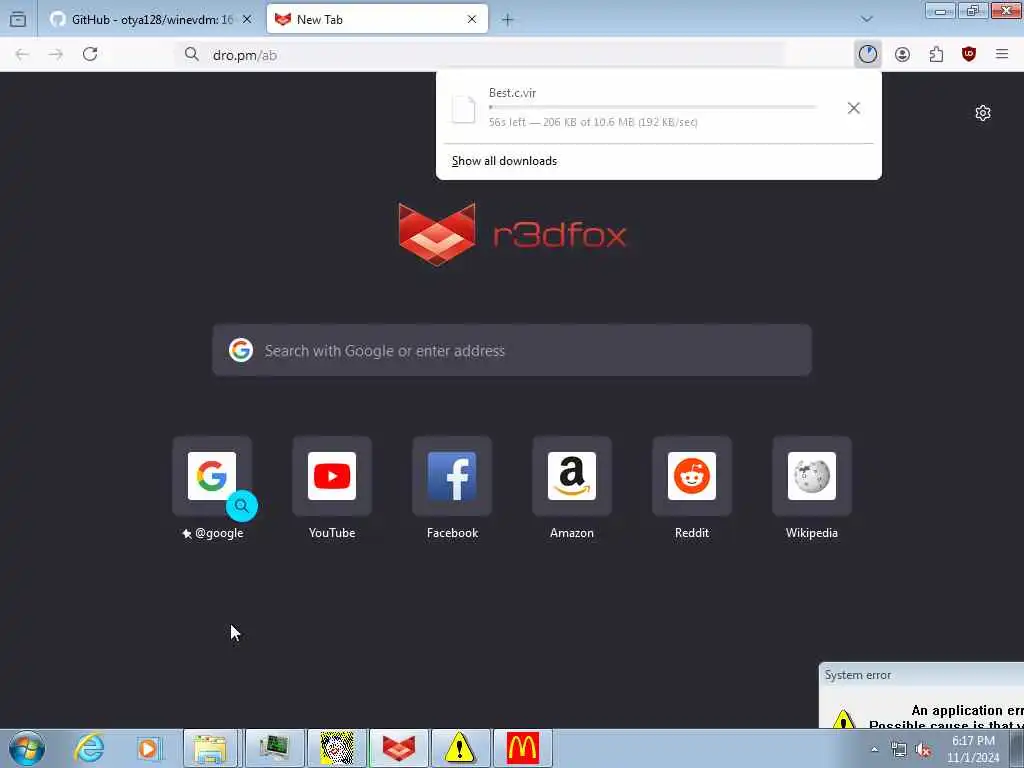Open the YouTube shortcut tile
This screenshot has height=768, width=1024.
click(x=332, y=476)
